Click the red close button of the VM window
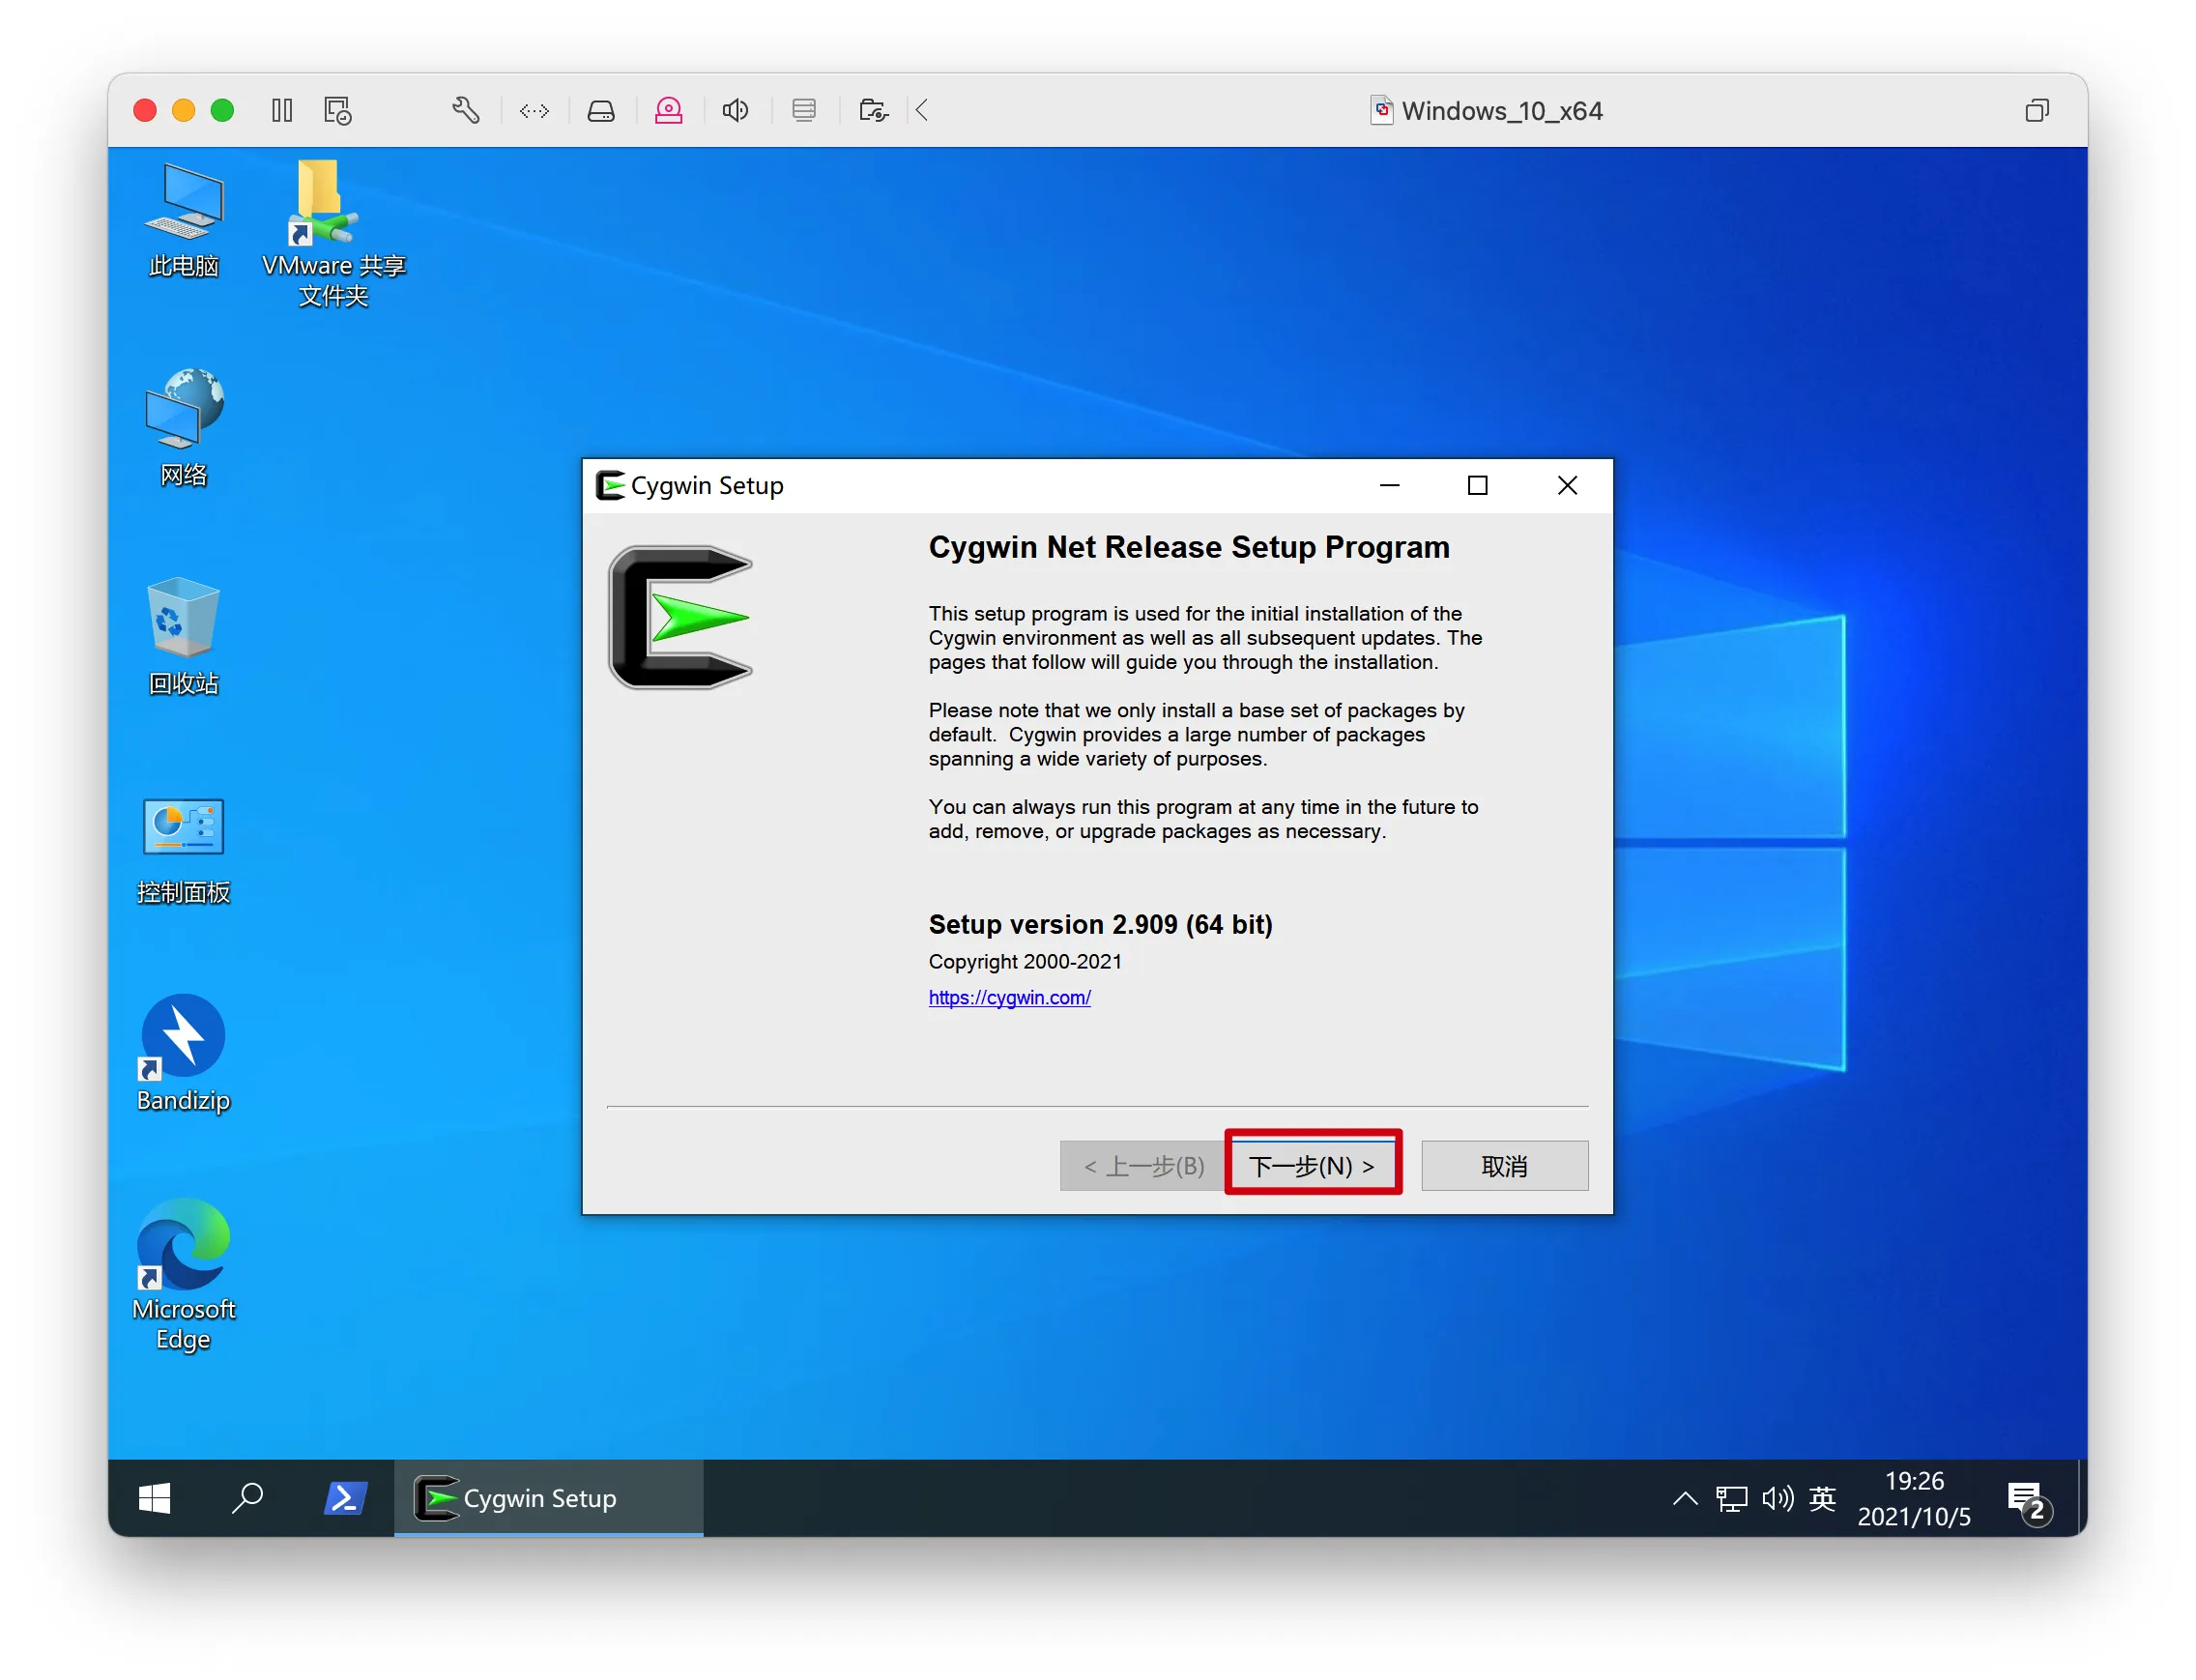 145,110
